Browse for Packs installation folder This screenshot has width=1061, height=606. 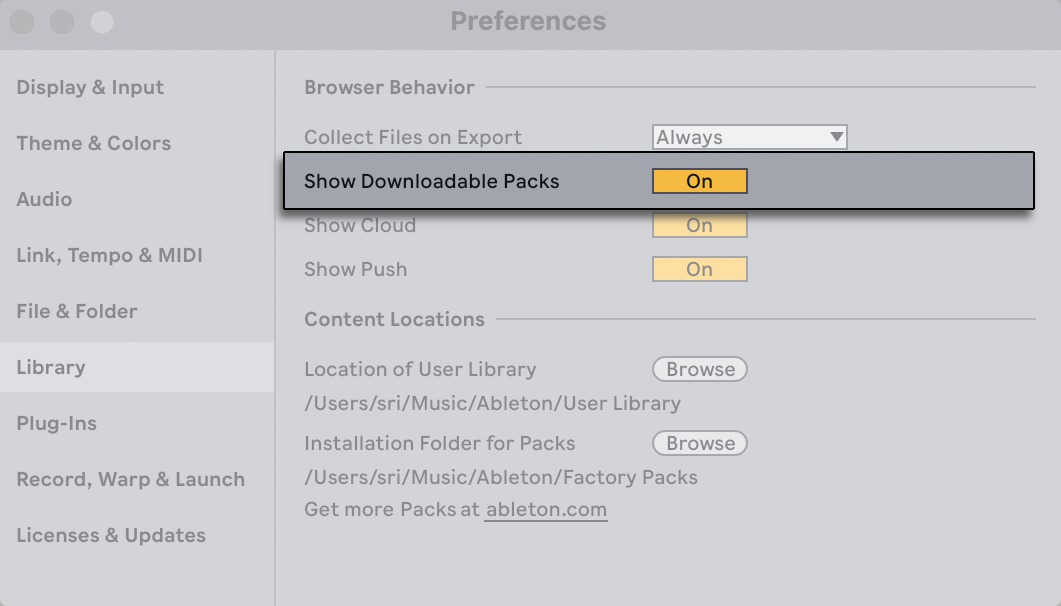tap(699, 443)
